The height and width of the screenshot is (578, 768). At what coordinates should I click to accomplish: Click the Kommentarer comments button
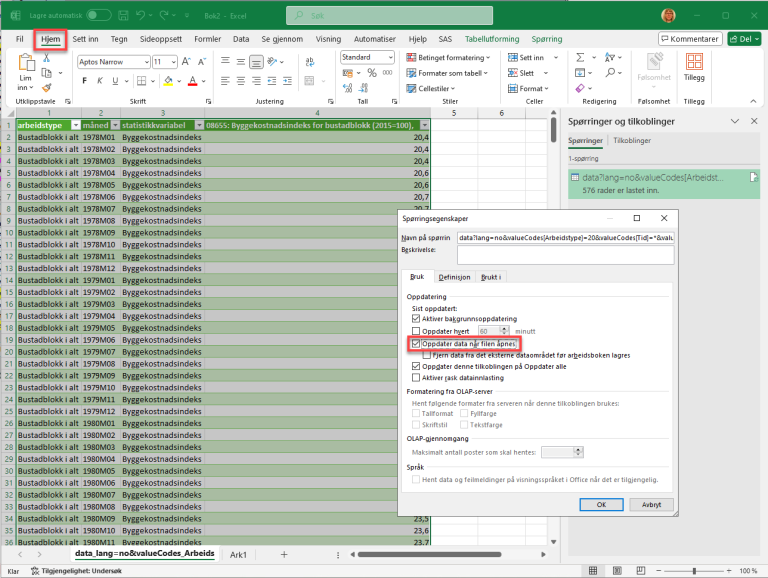coord(690,38)
